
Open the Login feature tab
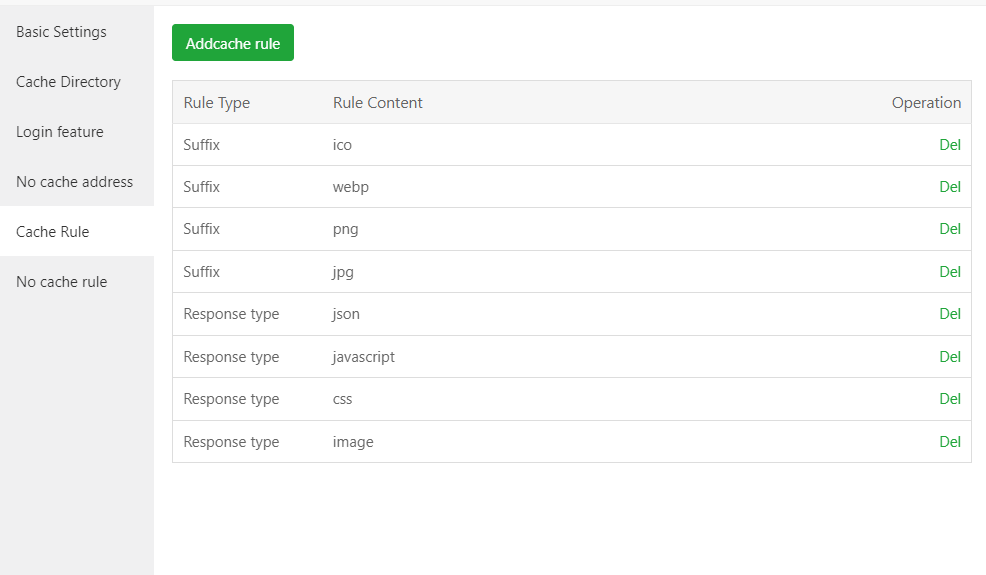(60, 132)
